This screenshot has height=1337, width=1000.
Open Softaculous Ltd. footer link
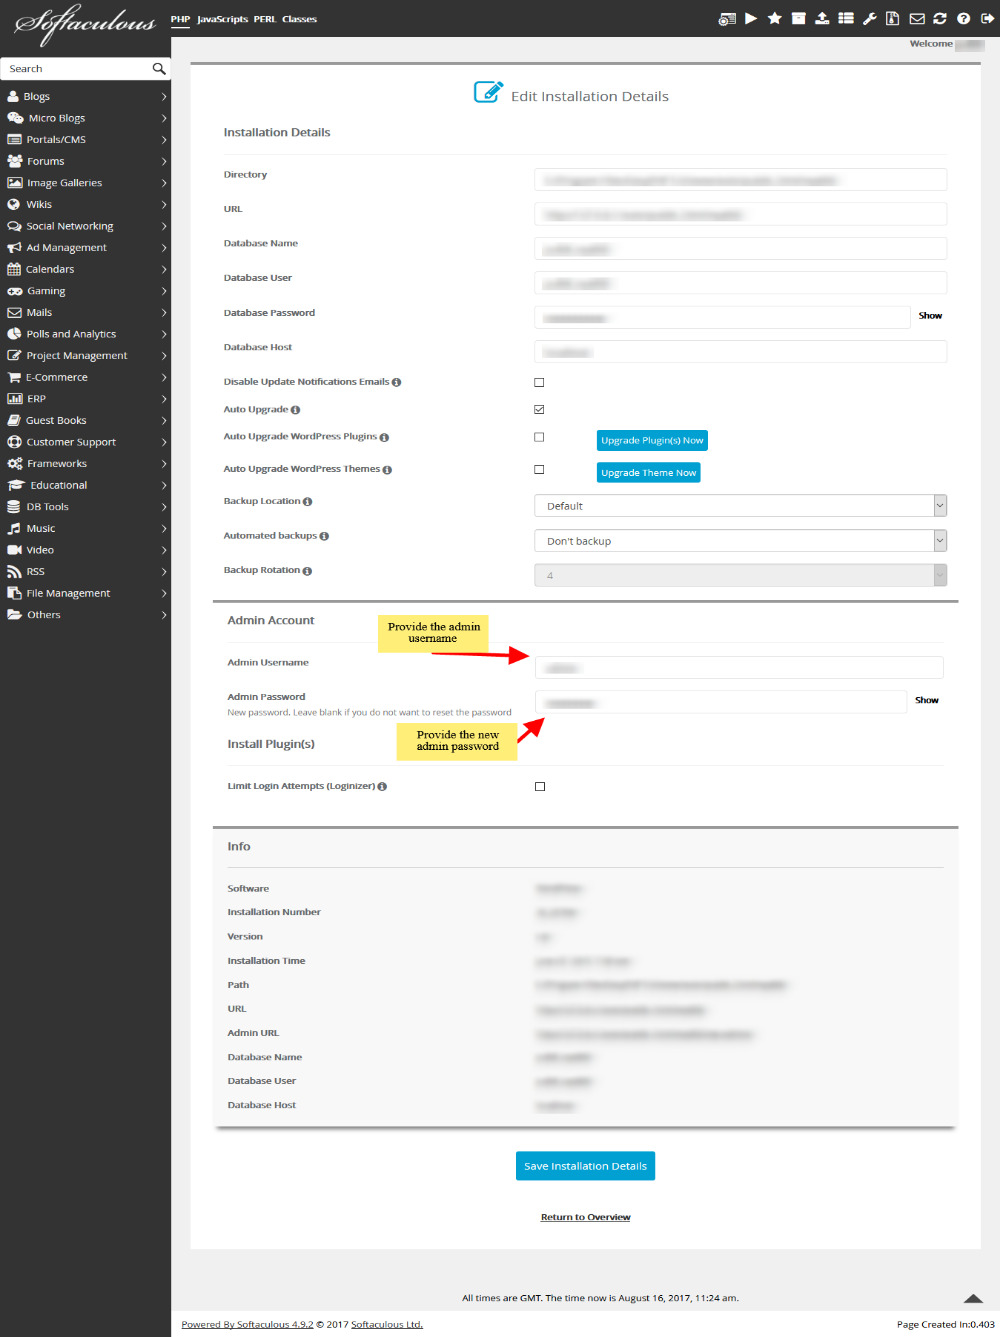[387, 1325]
